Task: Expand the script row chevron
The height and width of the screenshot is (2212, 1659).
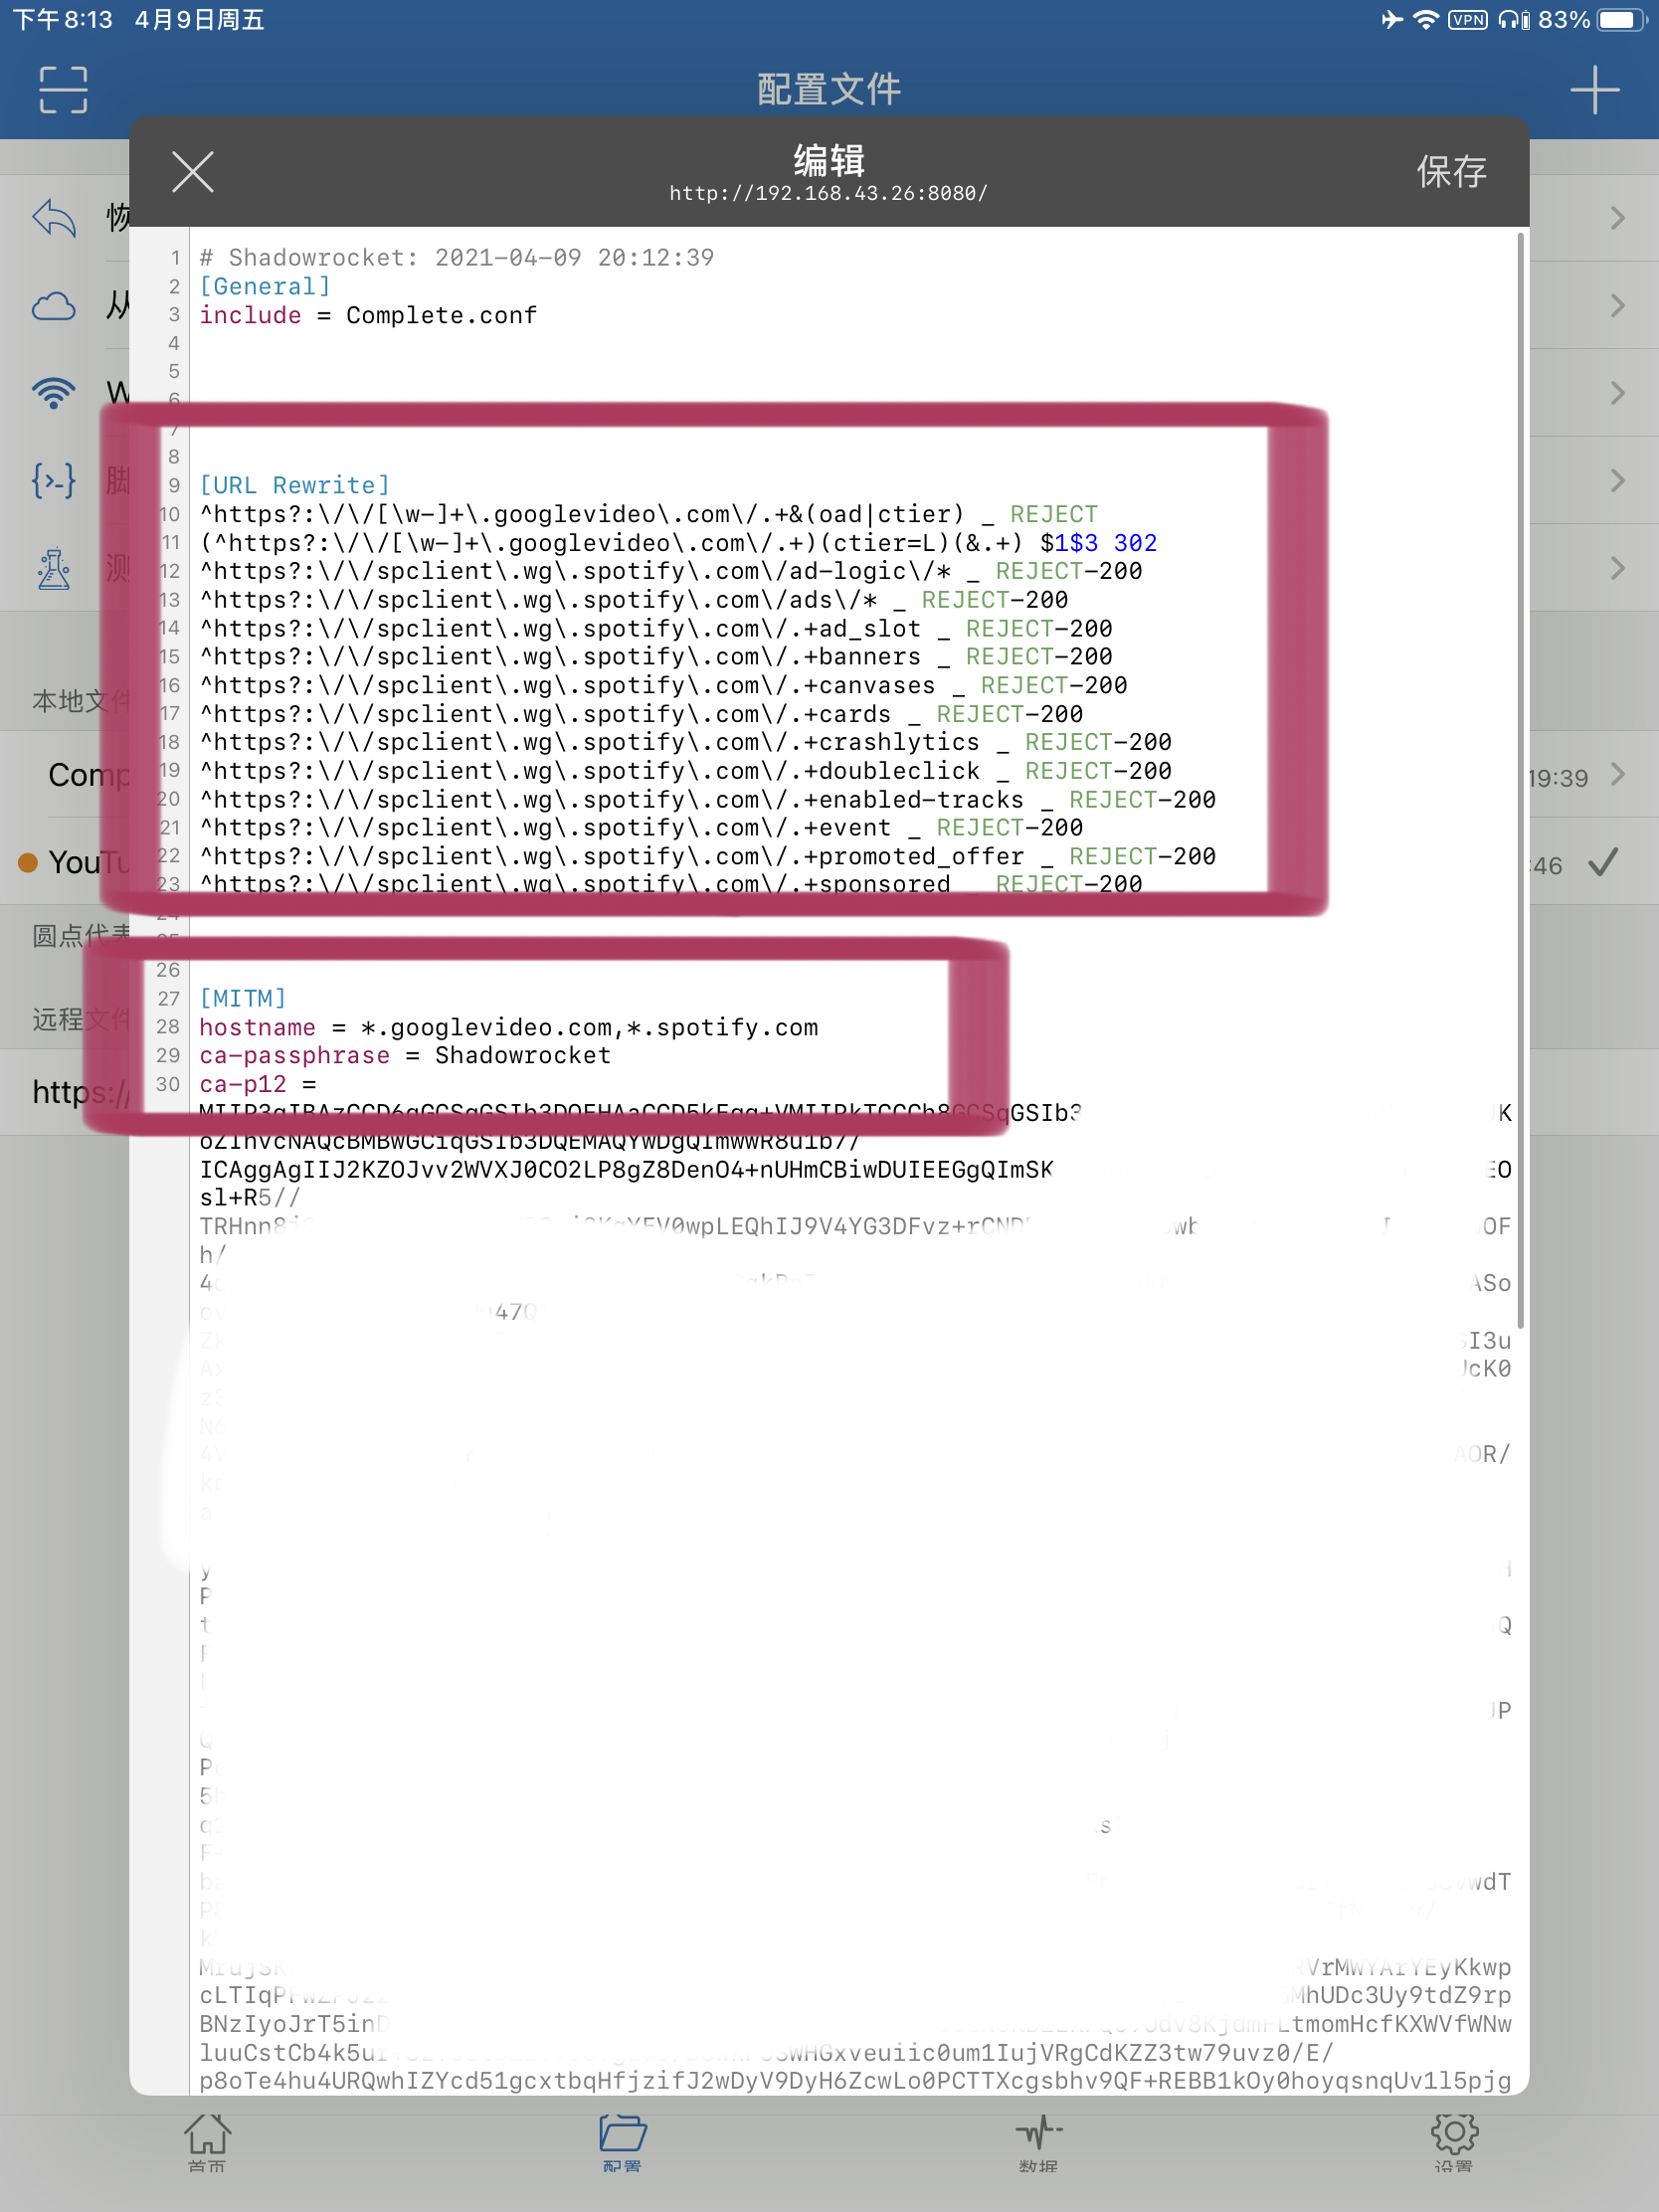Action: click(1617, 481)
